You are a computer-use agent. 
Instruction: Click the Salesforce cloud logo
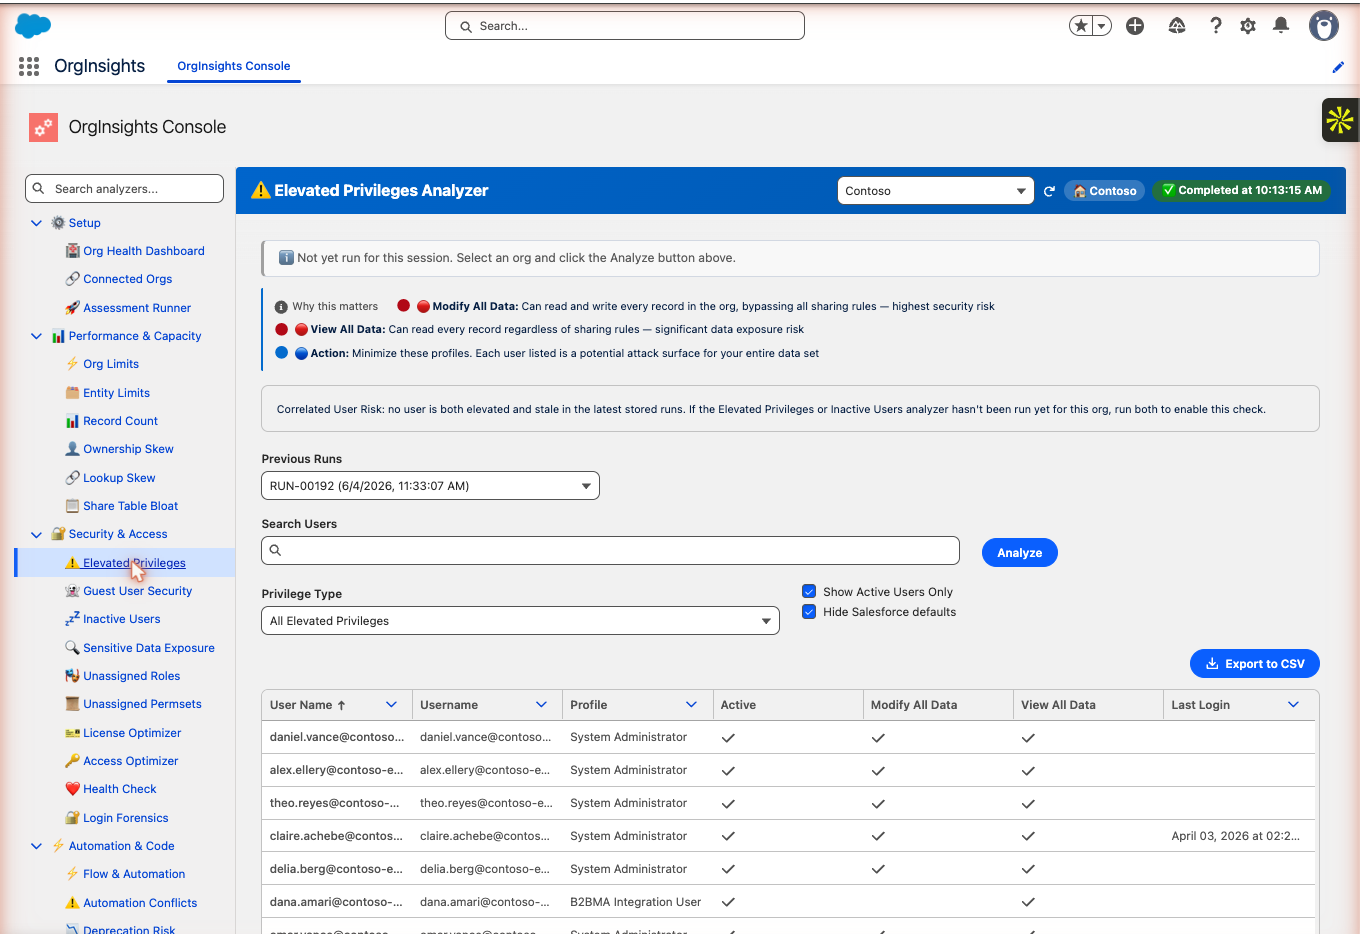[33, 26]
